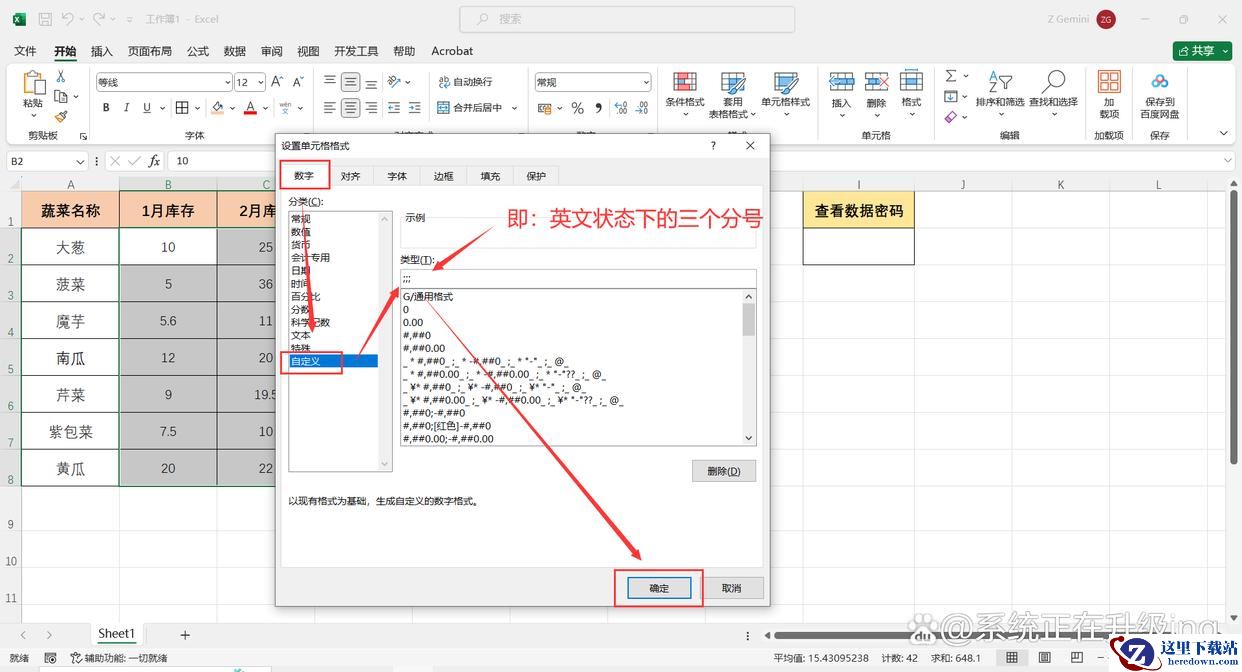Click the Paste (粘贴) clipboard icon

[x=33, y=84]
